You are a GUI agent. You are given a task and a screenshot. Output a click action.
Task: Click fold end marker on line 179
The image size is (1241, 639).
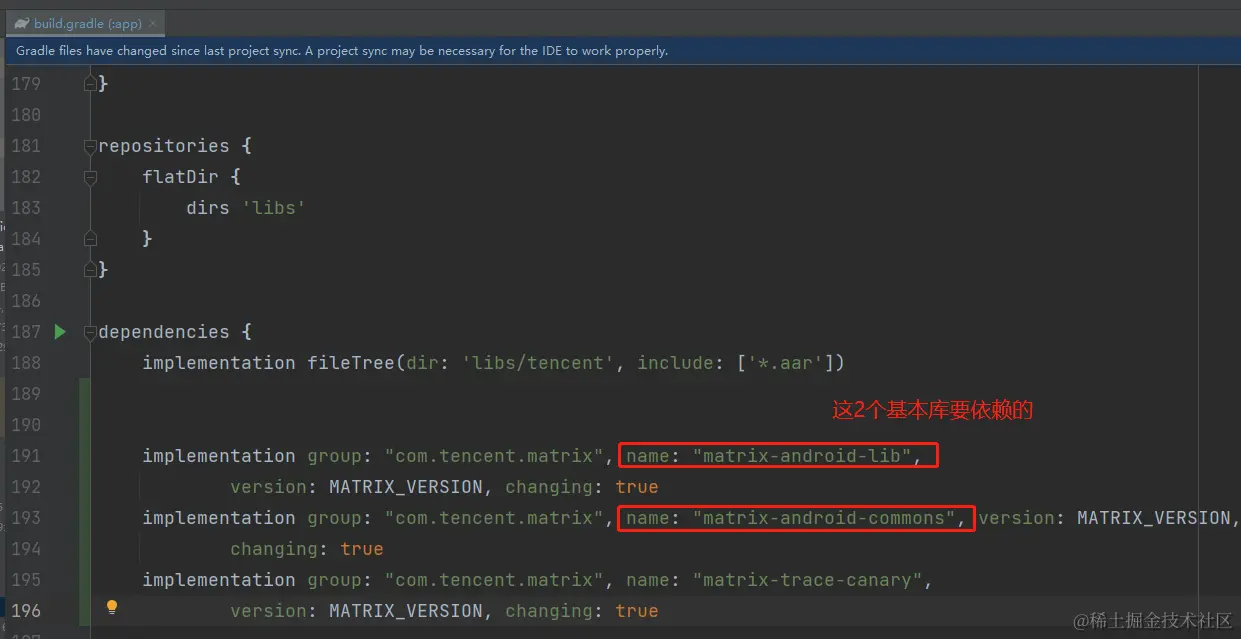click(x=90, y=84)
